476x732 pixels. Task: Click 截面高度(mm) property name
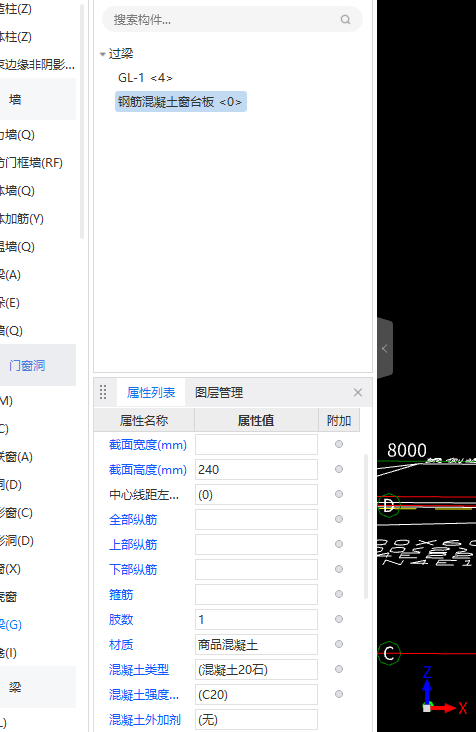148,470
